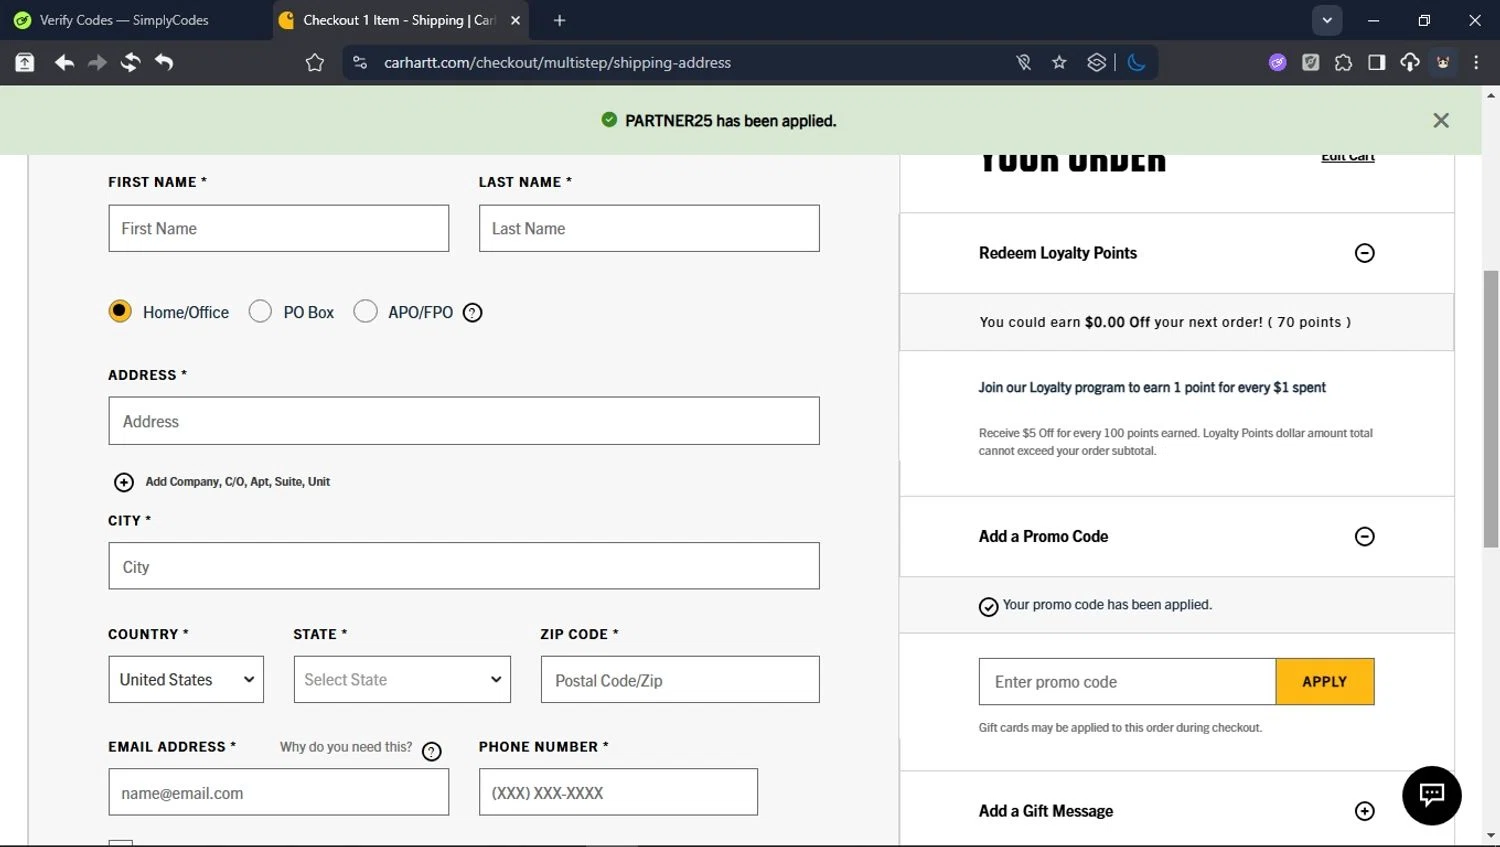Click the 'Your promo code has been applied.' message
1500x847 pixels.
1107,605
